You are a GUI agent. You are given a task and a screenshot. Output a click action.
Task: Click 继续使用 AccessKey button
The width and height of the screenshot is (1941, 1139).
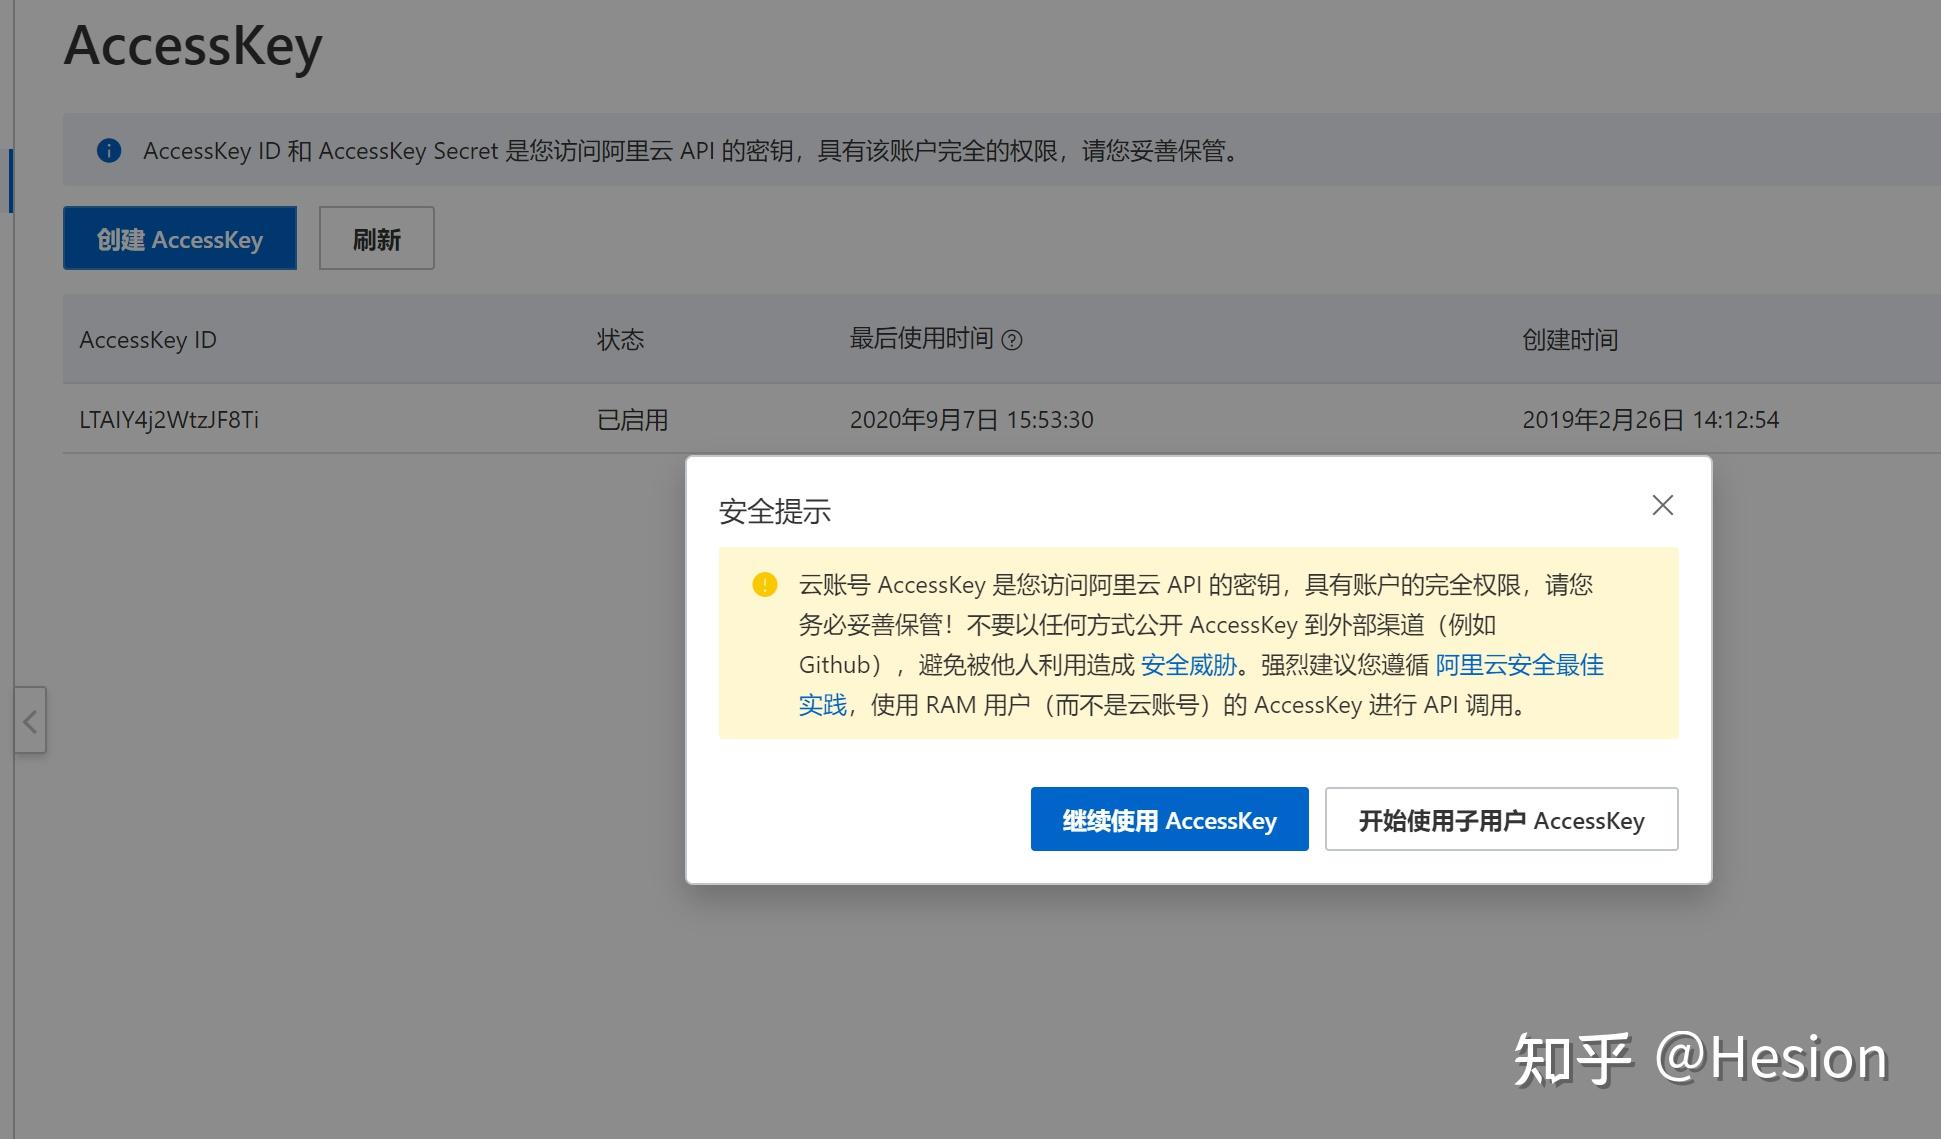(x=1169, y=819)
